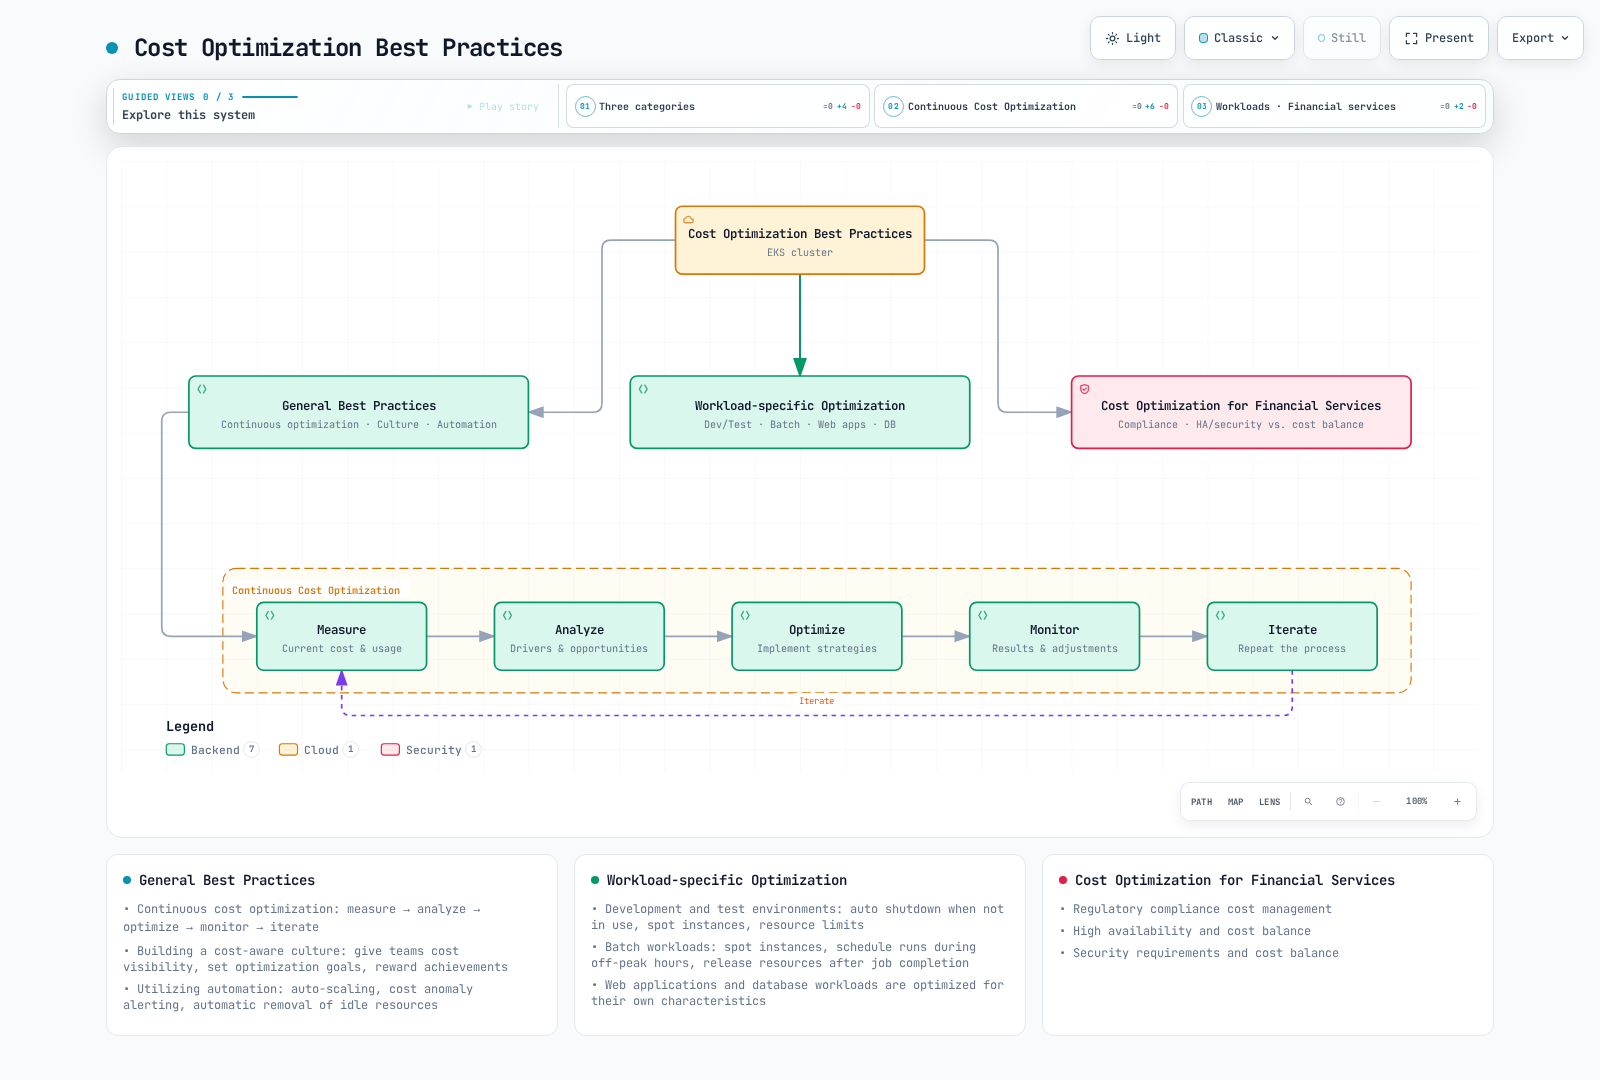Click the Continuous Cost Optimization group label
Image resolution: width=1600 pixels, height=1080 pixels.
(316, 590)
